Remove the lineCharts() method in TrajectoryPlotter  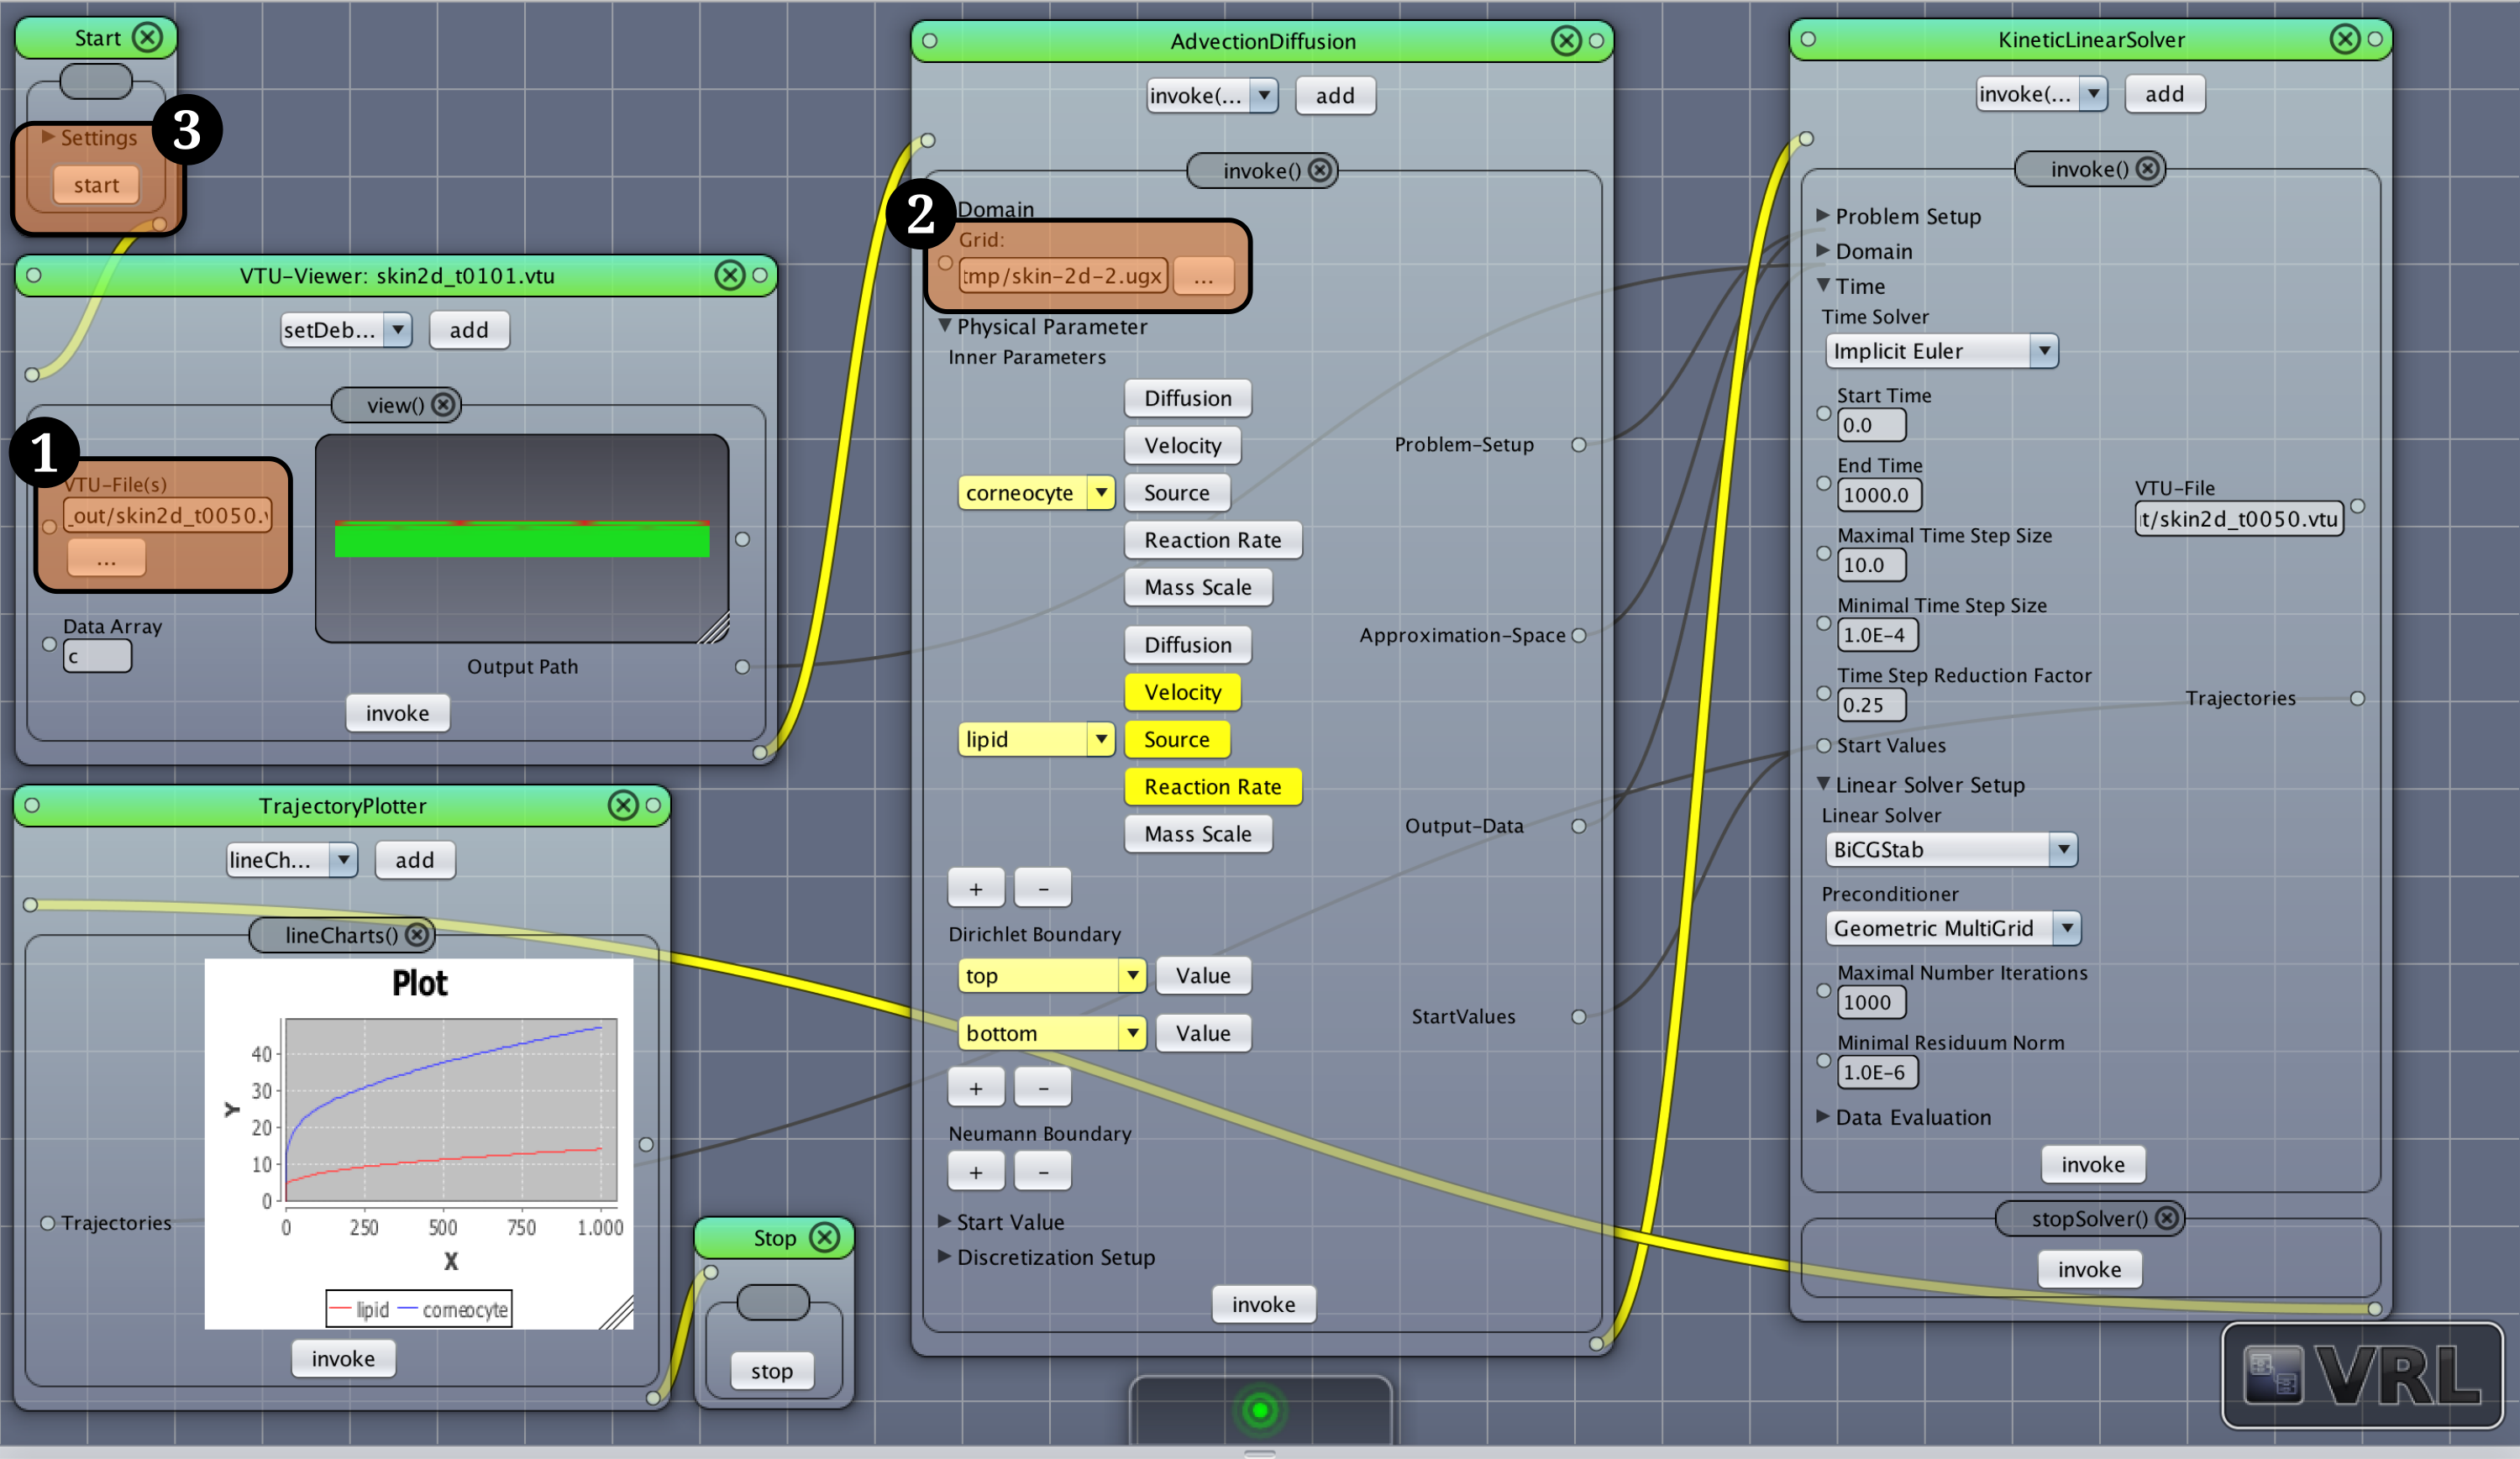tap(417, 935)
